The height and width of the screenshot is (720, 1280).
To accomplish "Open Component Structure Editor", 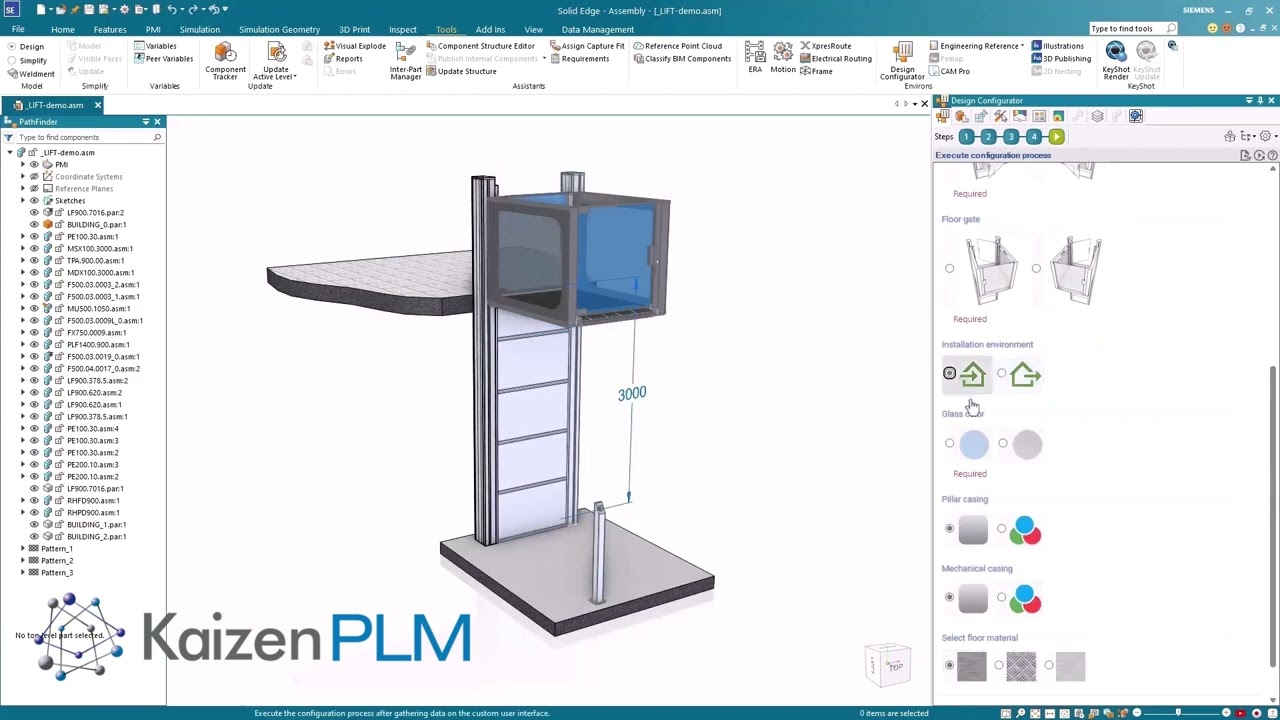I will 480,46.
